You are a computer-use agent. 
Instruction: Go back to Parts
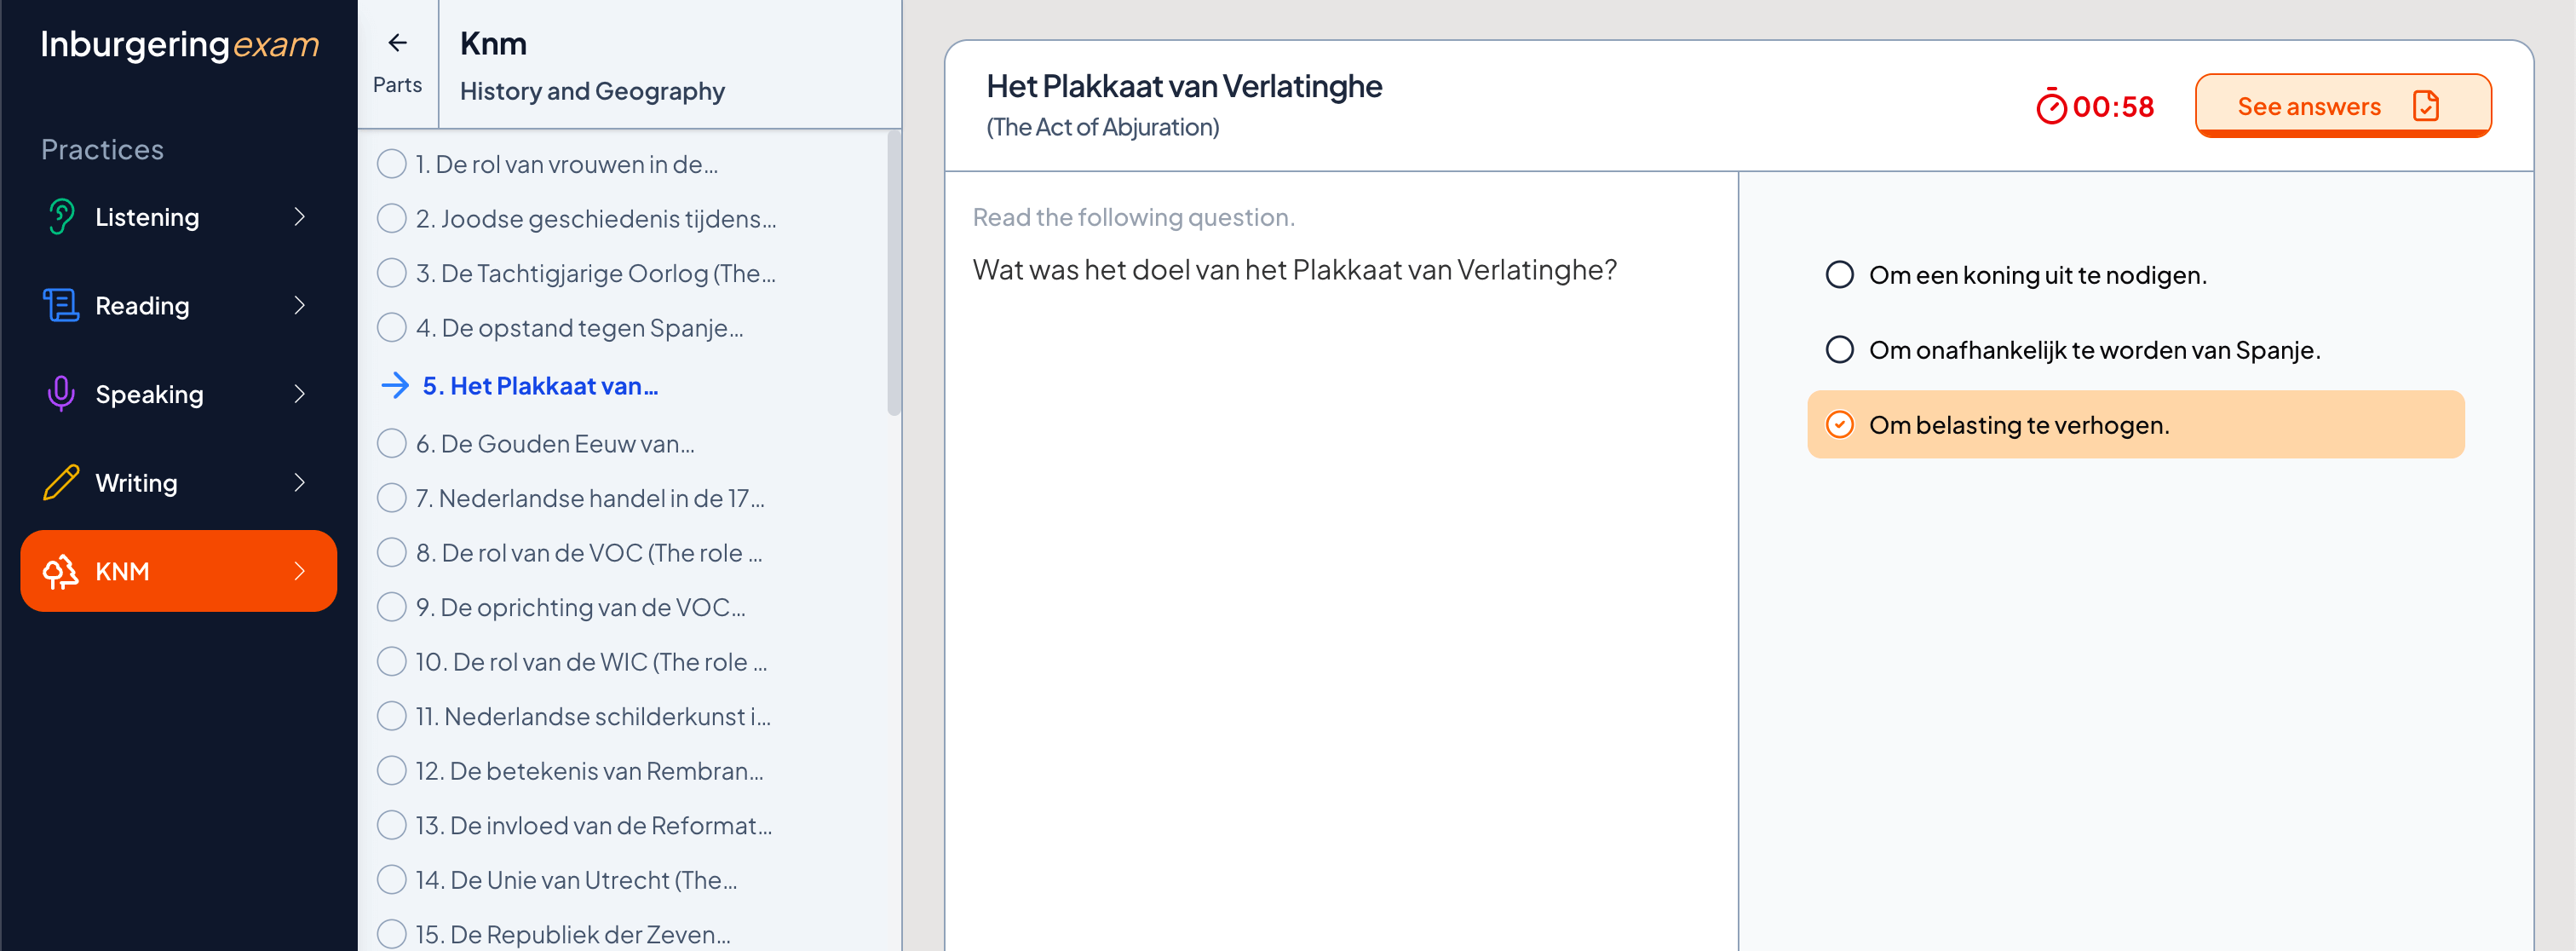pyautogui.click(x=397, y=64)
